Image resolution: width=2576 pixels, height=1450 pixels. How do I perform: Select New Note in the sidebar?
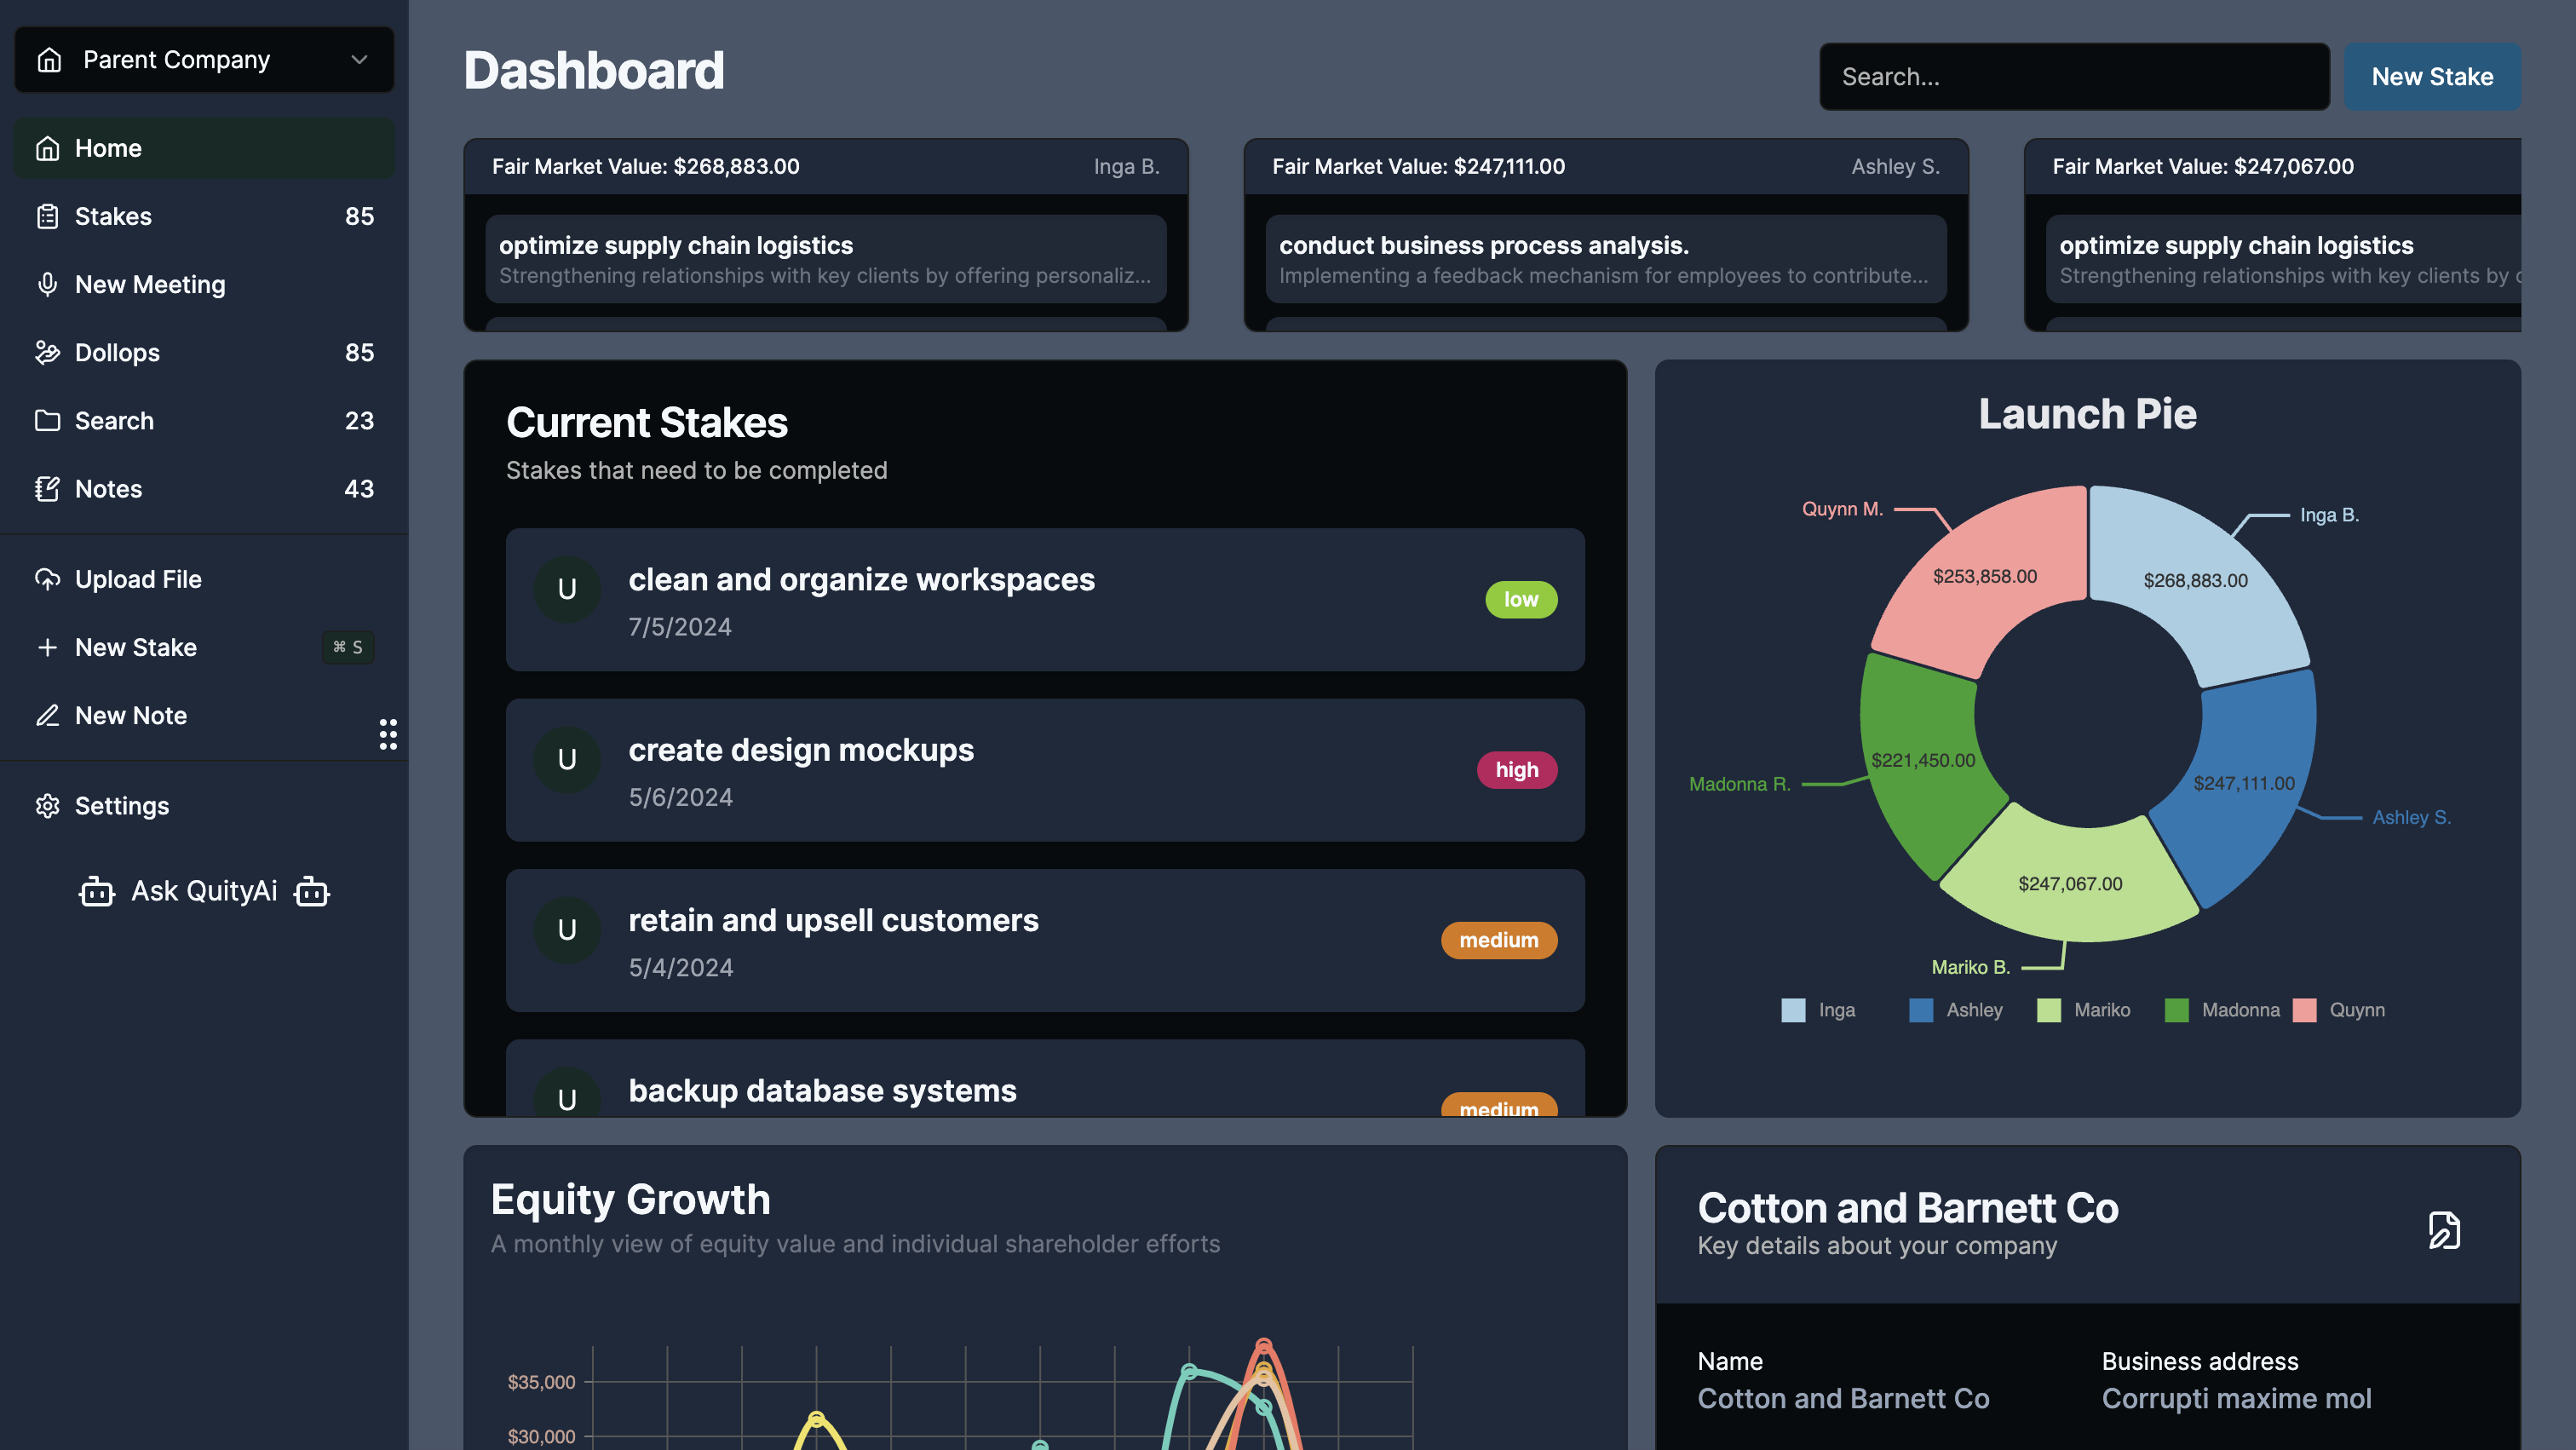point(130,716)
